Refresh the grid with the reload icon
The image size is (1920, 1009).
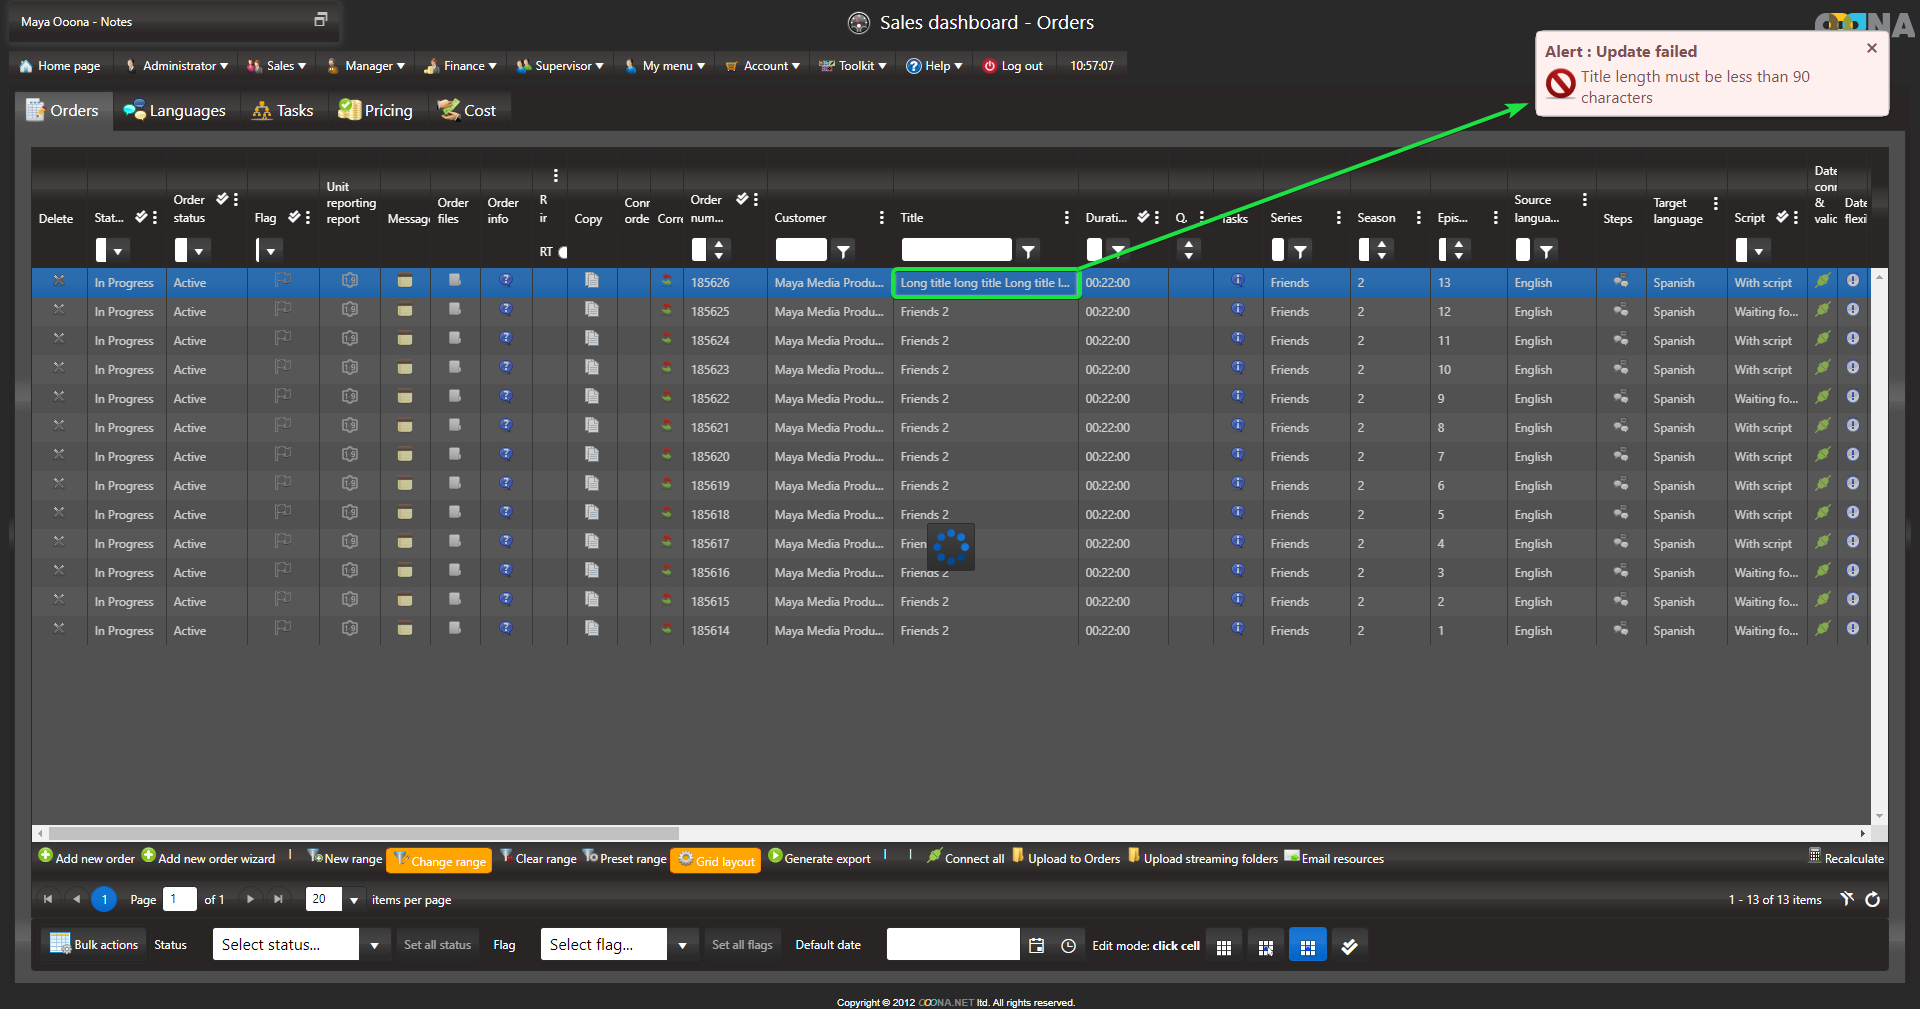[x=1872, y=899]
